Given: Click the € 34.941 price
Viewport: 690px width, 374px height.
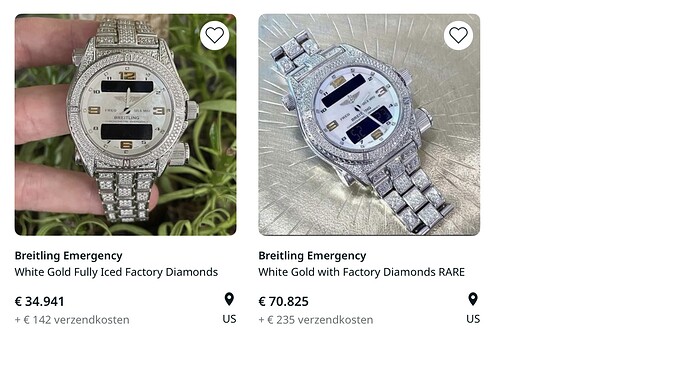Looking at the screenshot, I should [x=40, y=301].
